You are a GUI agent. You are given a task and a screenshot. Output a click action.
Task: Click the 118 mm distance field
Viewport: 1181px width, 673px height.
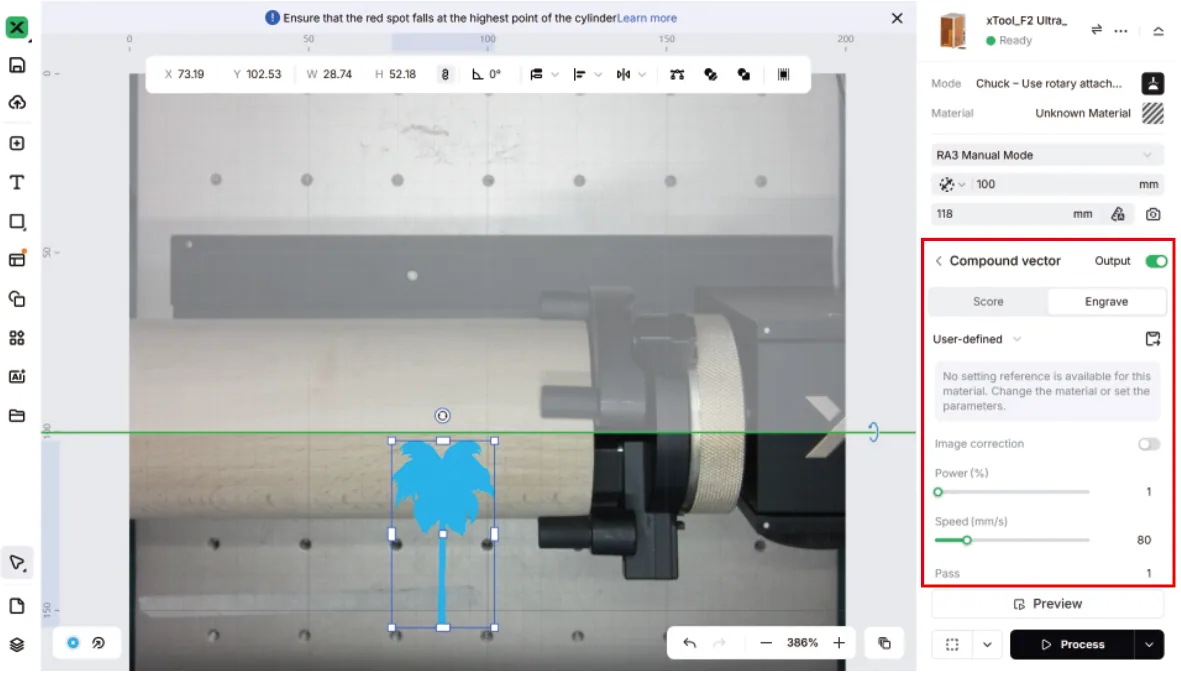coord(1015,215)
